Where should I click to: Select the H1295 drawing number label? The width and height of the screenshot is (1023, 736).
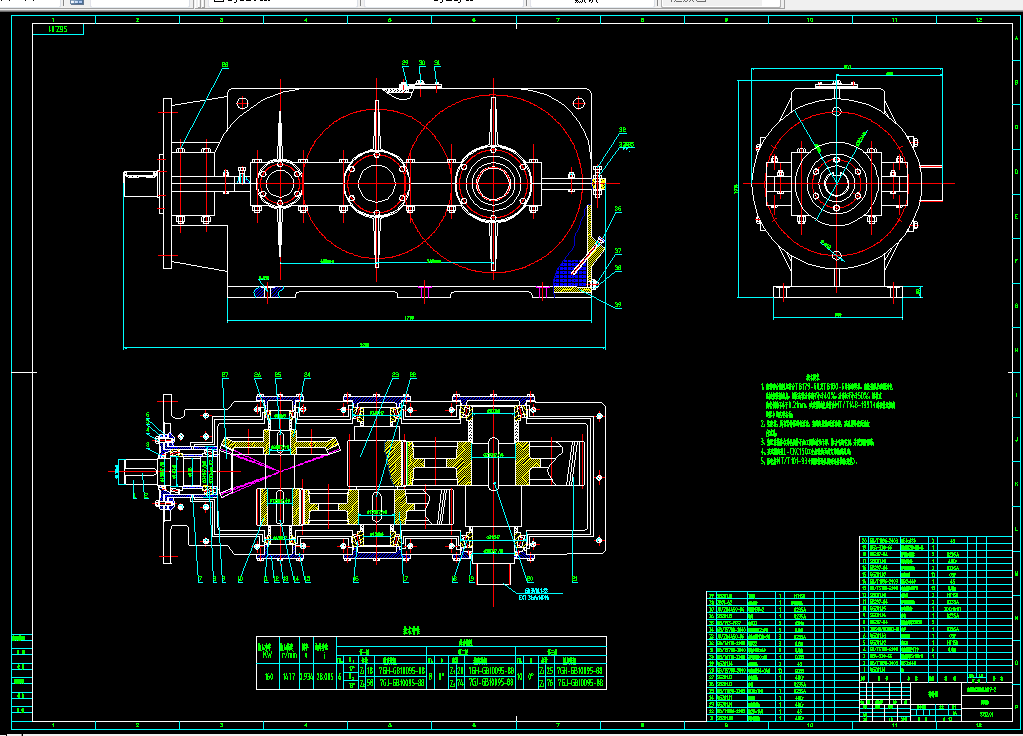point(57,29)
